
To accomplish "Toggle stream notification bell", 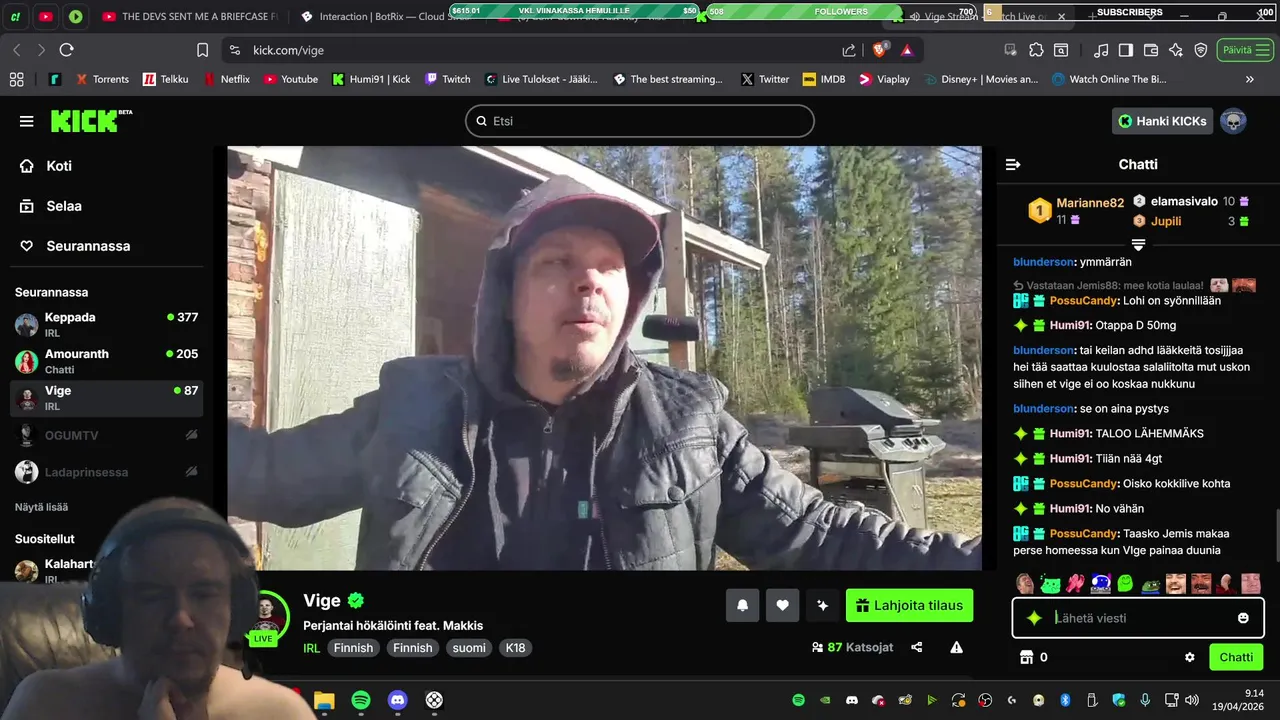I will [742, 605].
